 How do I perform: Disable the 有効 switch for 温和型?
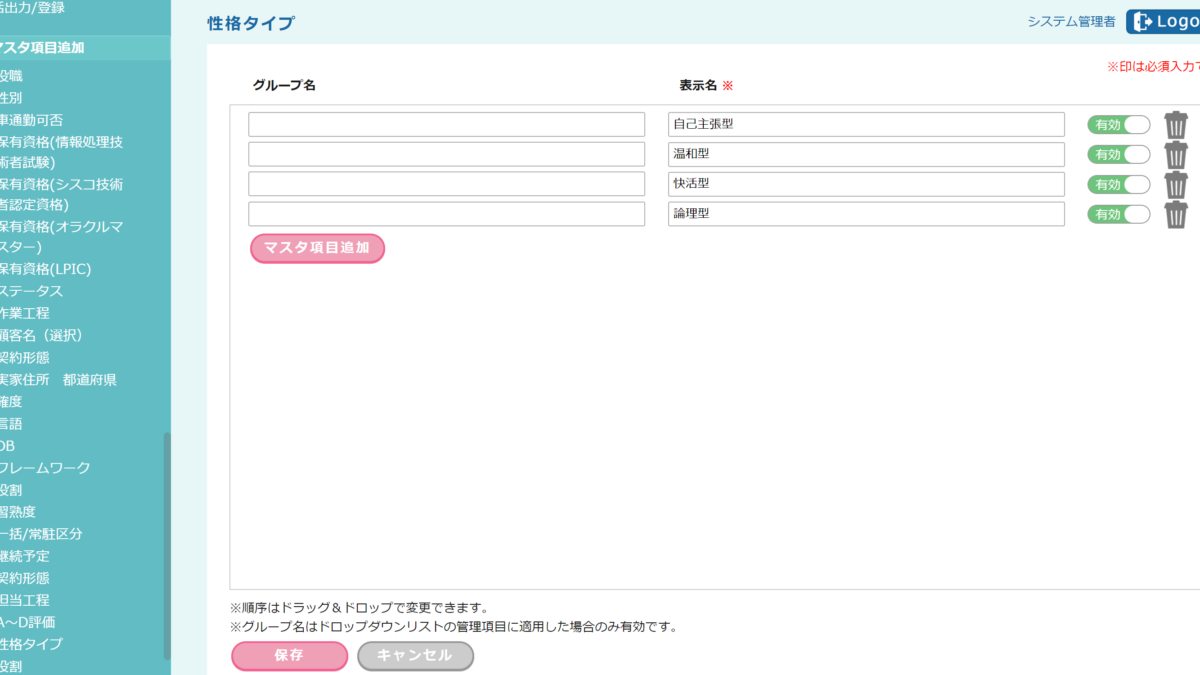tap(1119, 155)
